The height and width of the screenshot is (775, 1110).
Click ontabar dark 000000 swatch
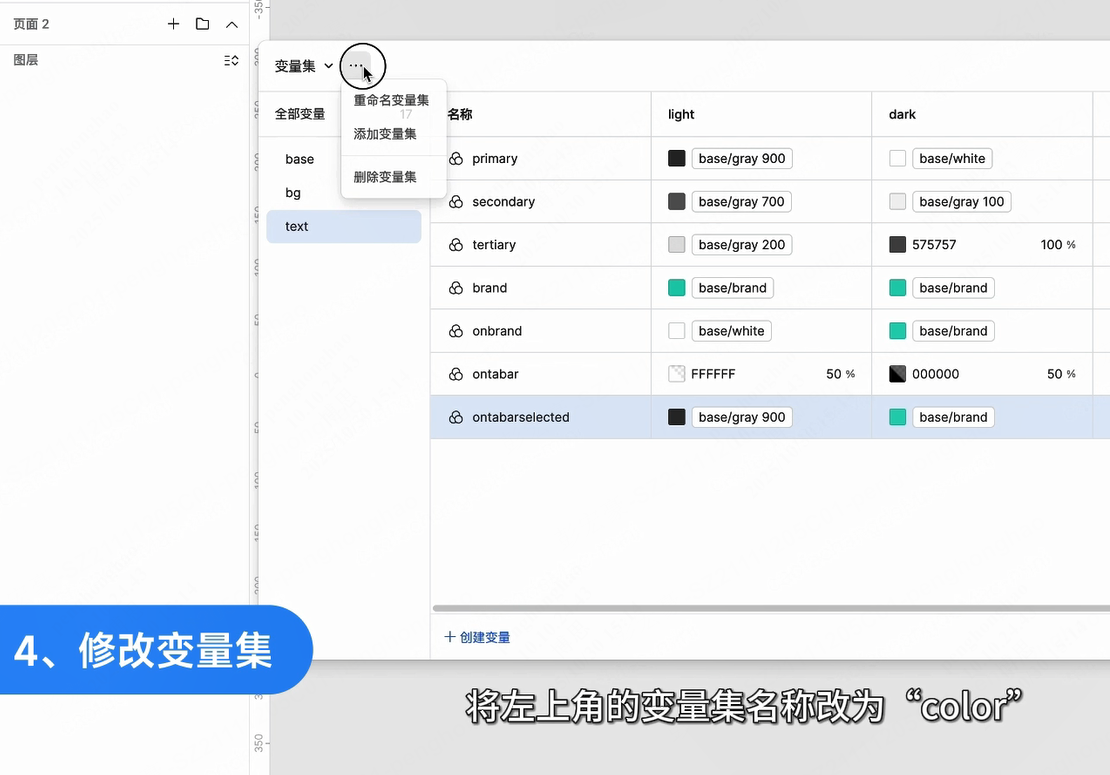898,374
